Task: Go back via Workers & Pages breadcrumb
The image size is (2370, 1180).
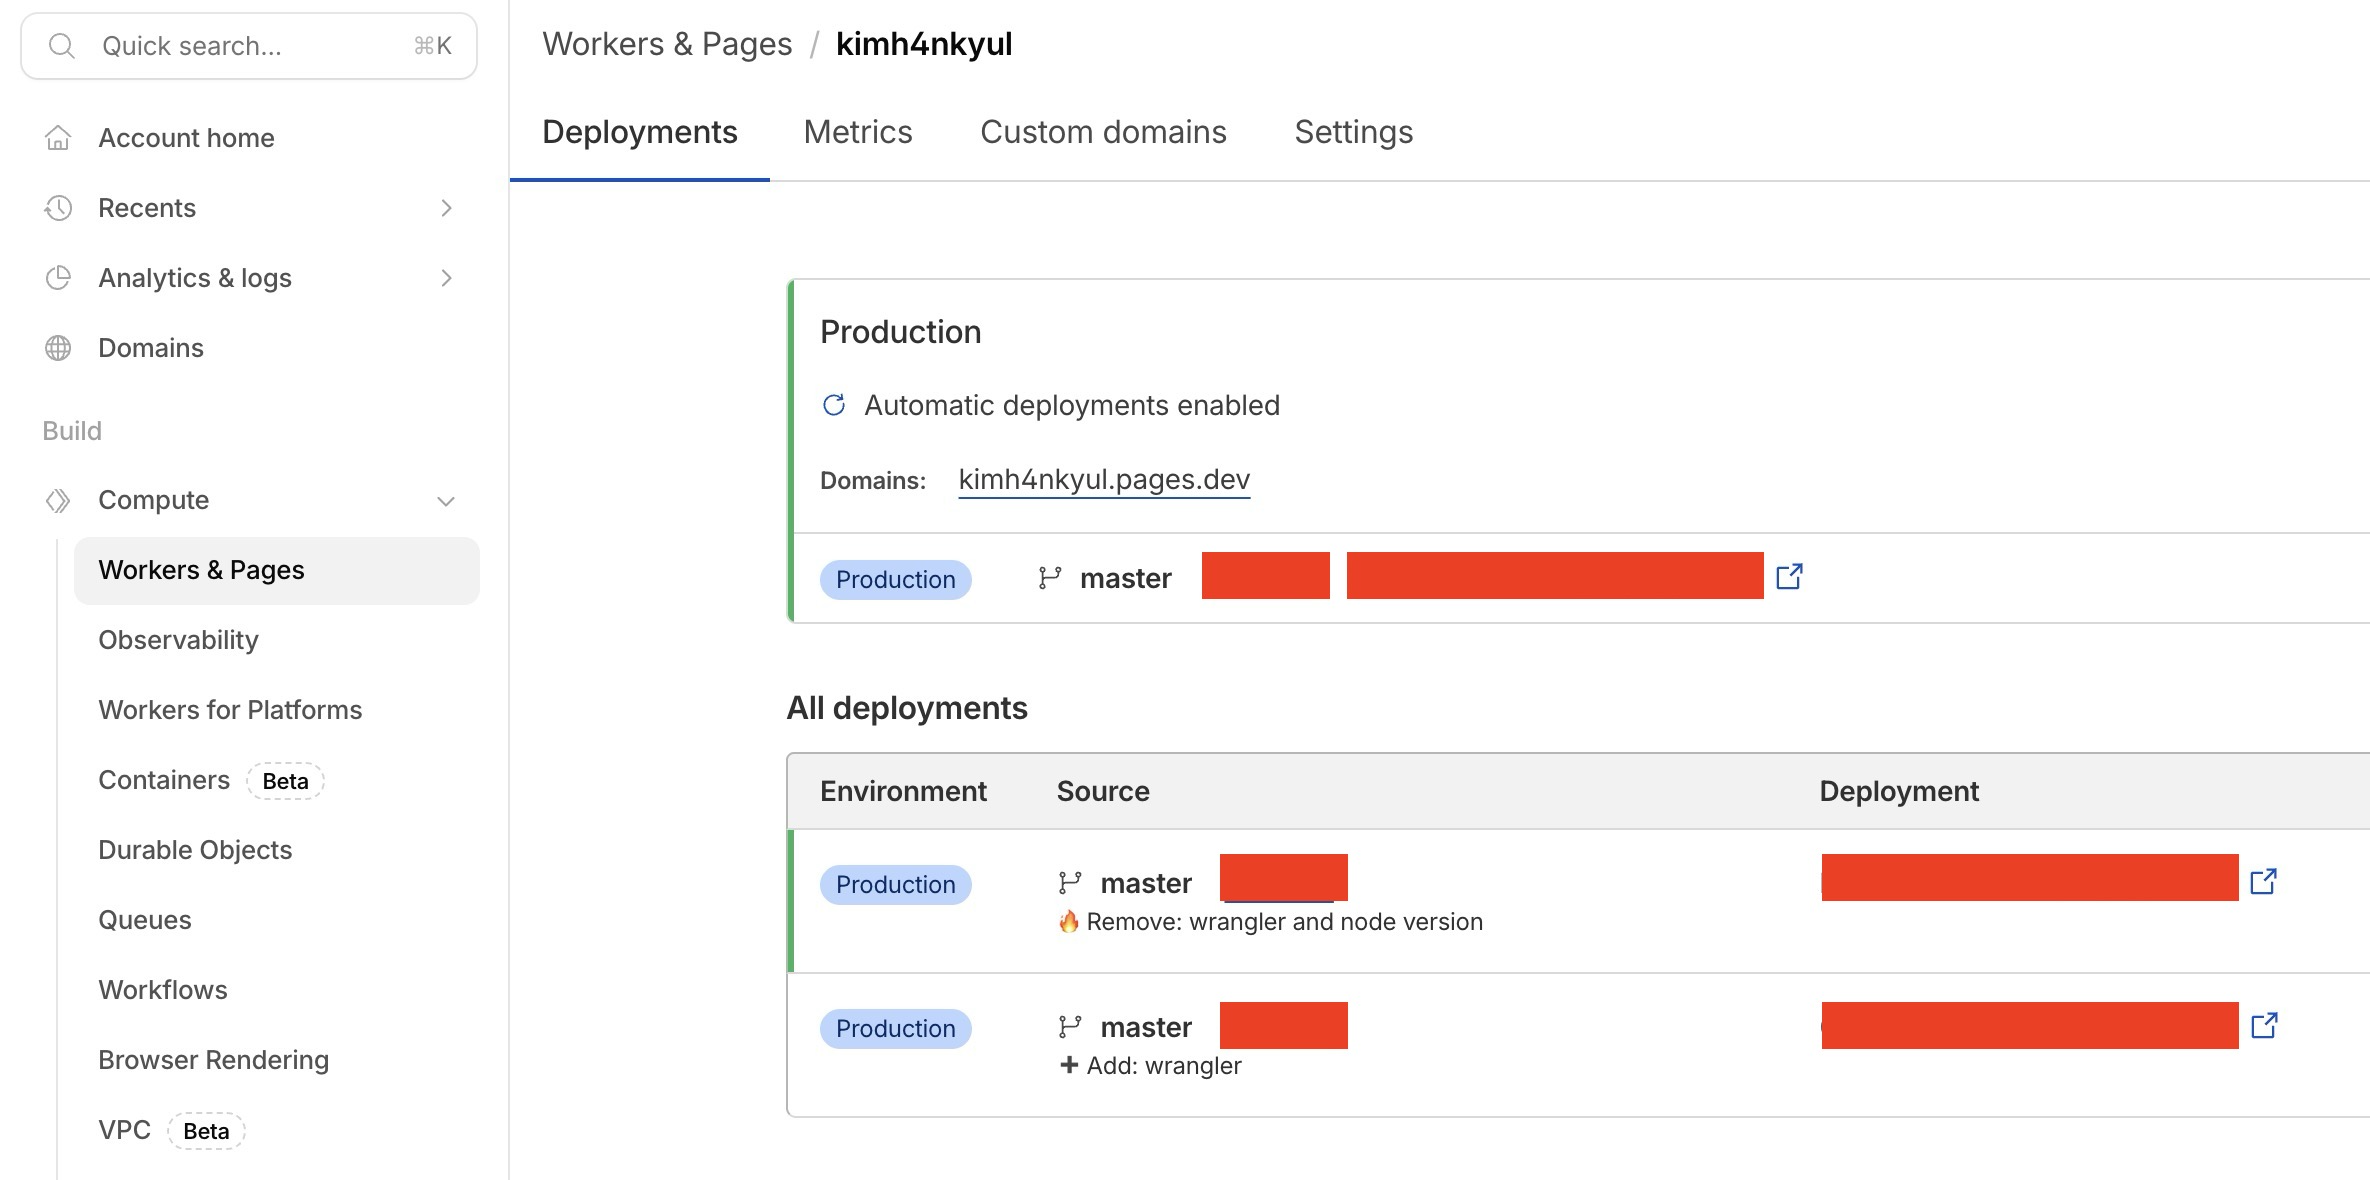Action: click(x=667, y=43)
